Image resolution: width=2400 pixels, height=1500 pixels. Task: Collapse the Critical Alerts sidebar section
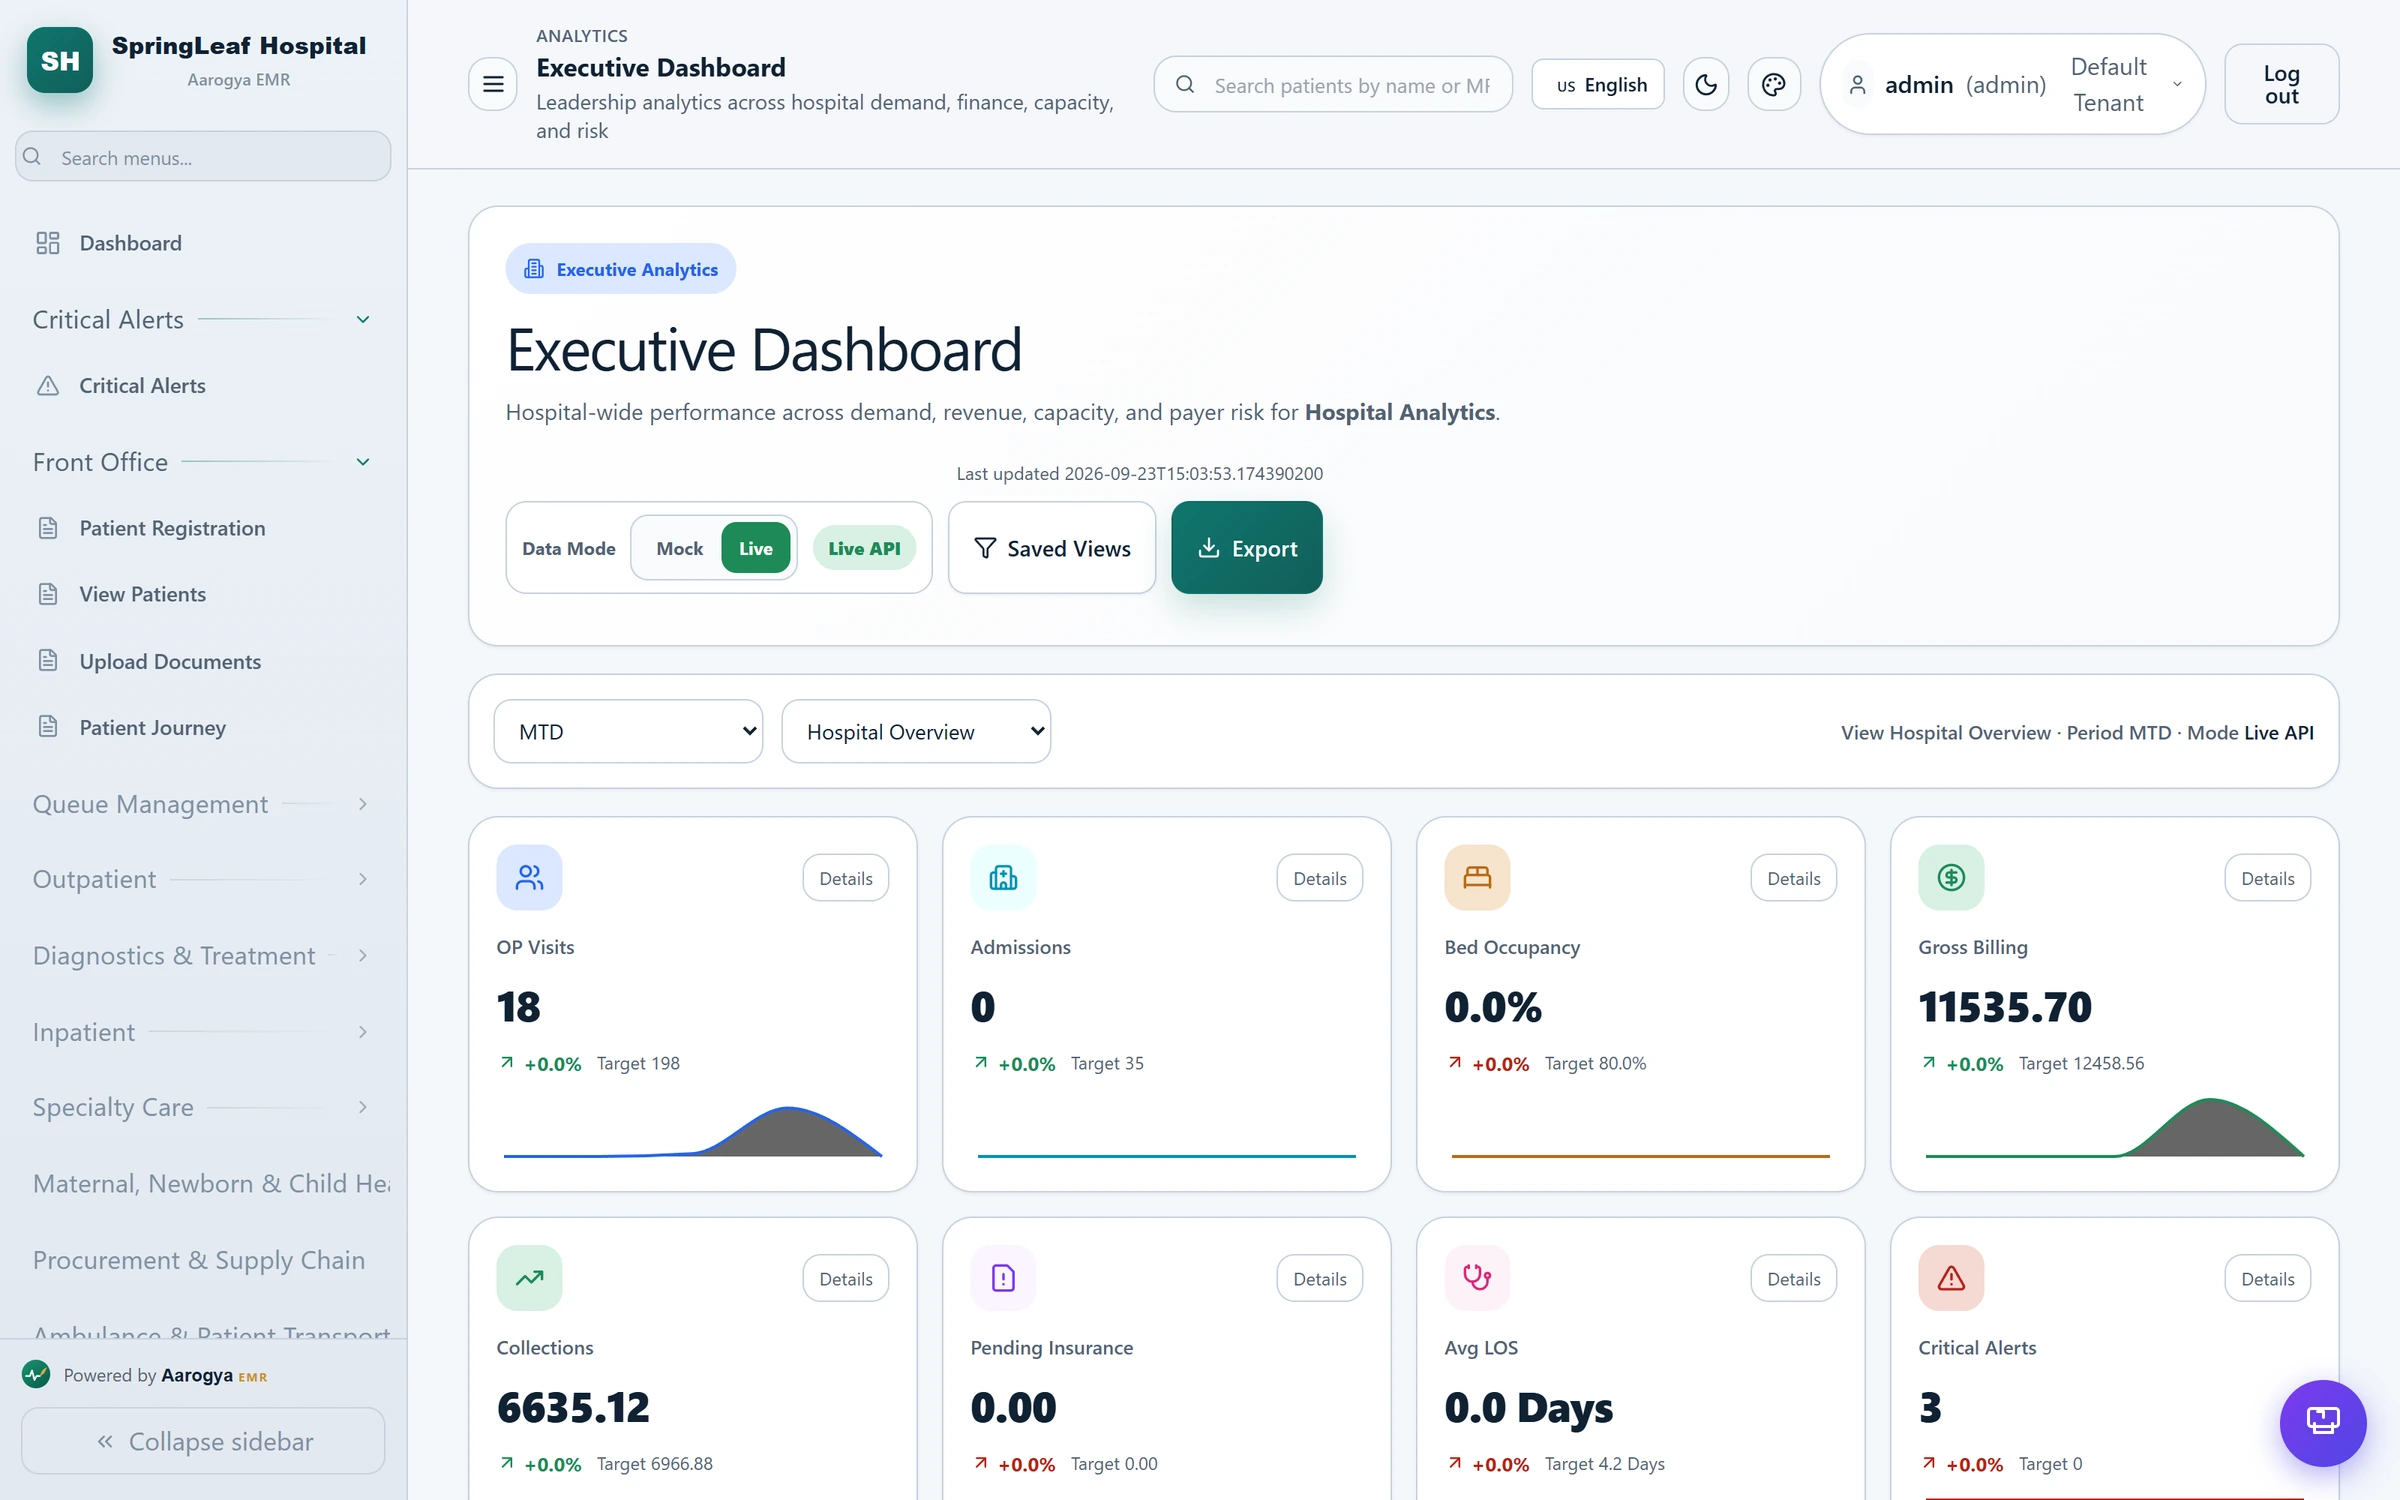point(363,320)
